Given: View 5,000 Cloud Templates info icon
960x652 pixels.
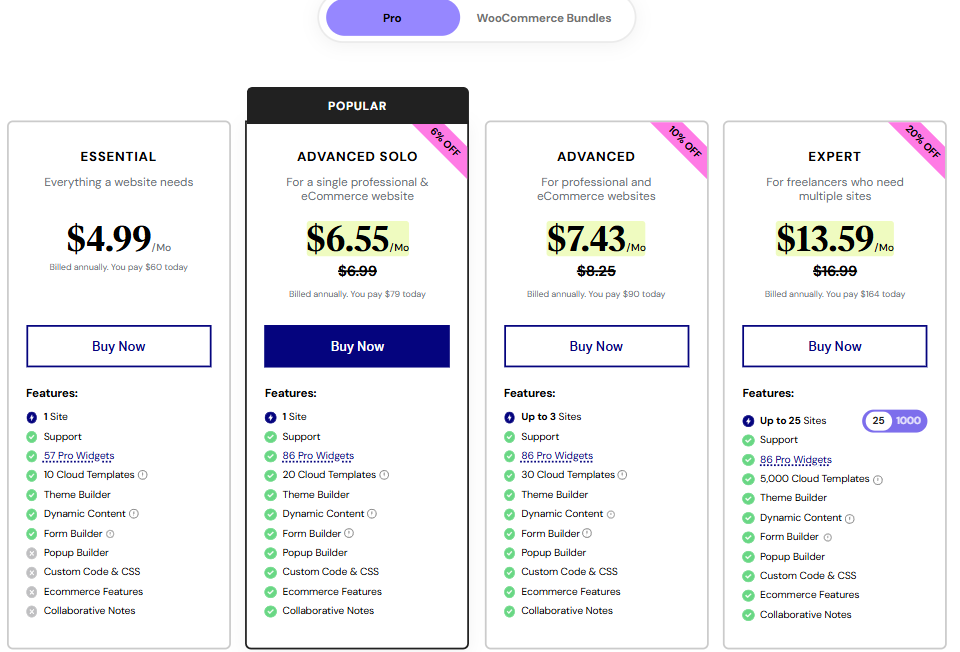Looking at the screenshot, I should click(878, 479).
